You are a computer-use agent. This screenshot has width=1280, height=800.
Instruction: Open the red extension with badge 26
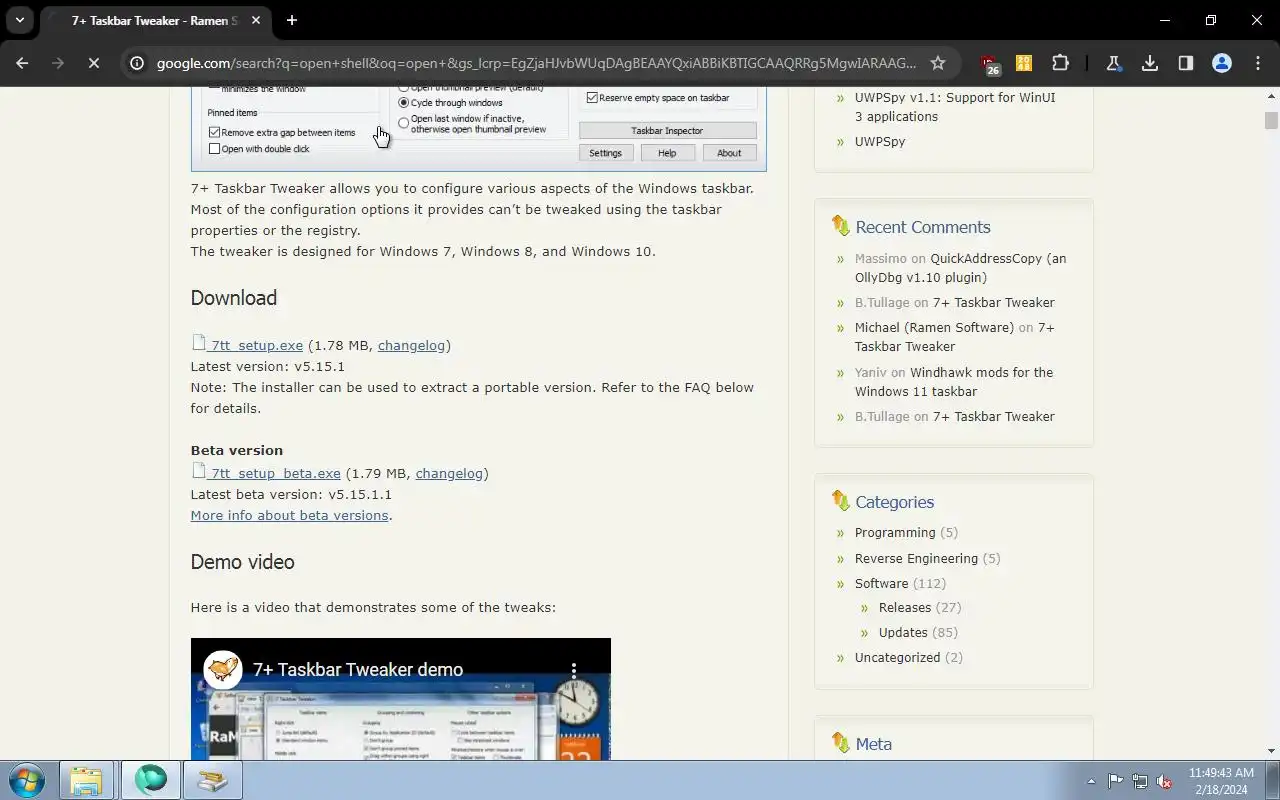(x=990, y=64)
